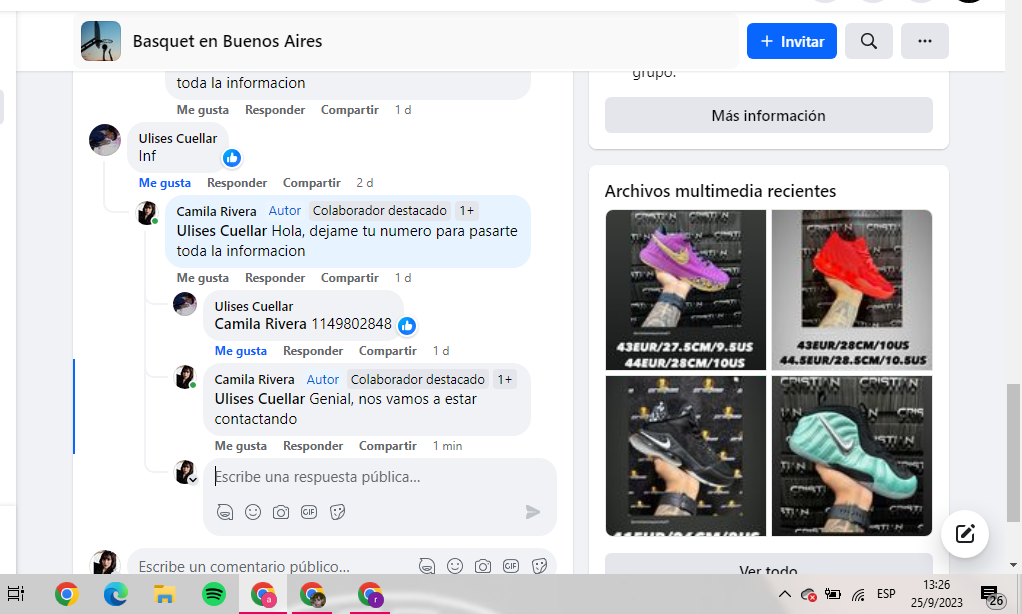Open Spotify from the Windows taskbar
1022x614 pixels.
[x=213, y=594]
